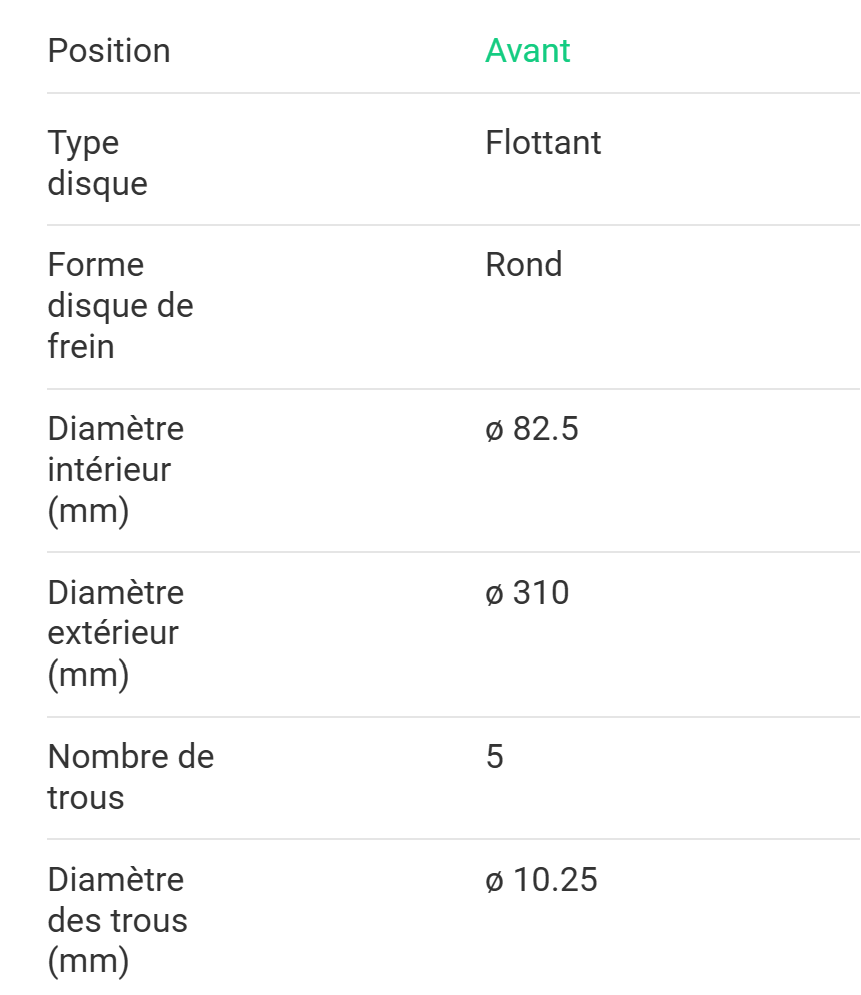Select the Type disque label
The height and width of the screenshot is (995, 861).
click(x=97, y=163)
